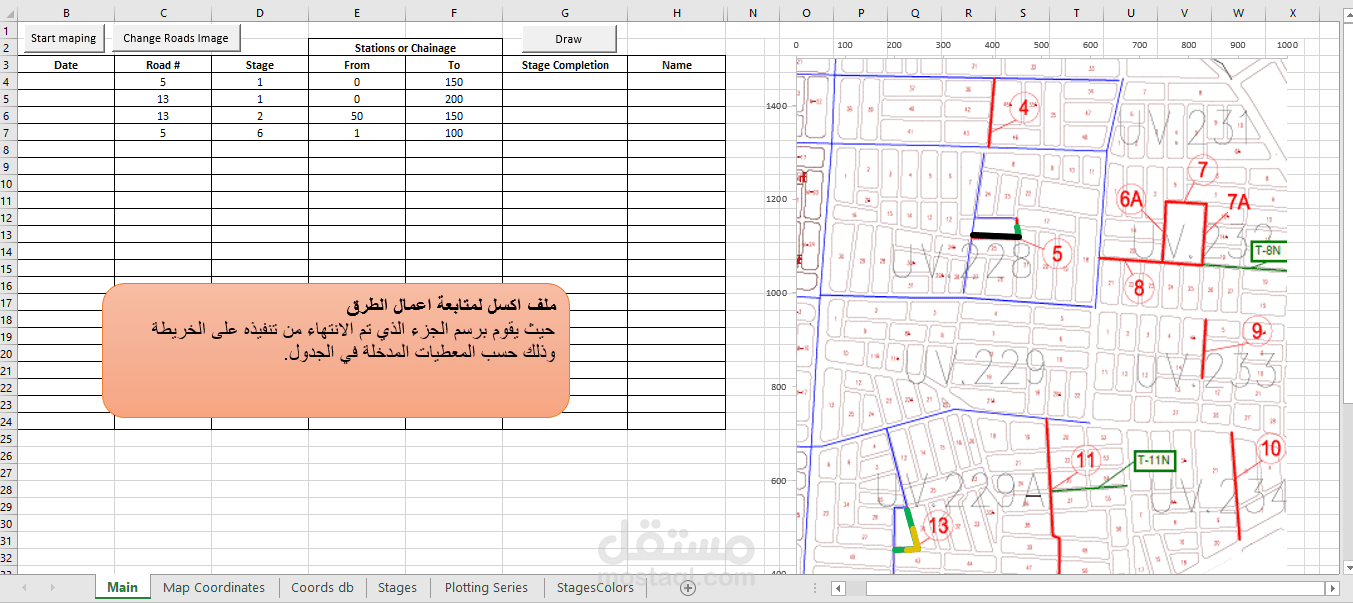Click the Change Roads Image button

pyautogui.click(x=176, y=38)
